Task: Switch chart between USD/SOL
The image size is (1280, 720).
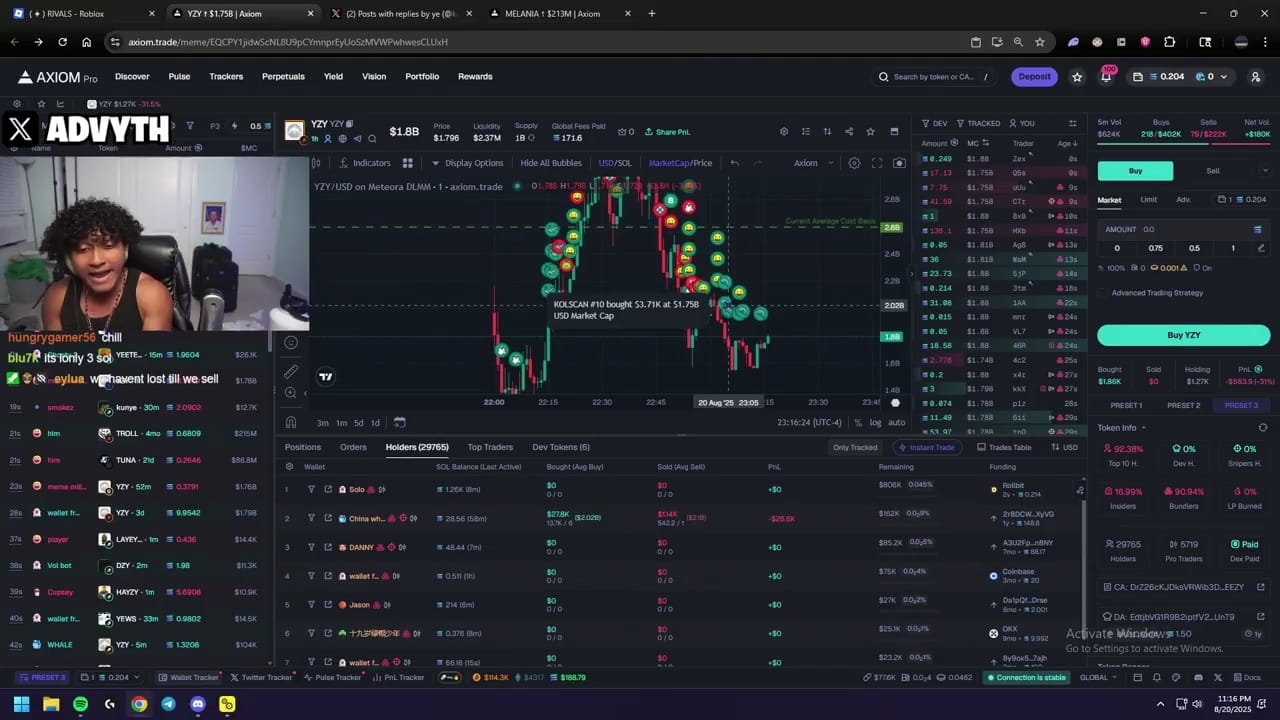Action: pos(615,163)
